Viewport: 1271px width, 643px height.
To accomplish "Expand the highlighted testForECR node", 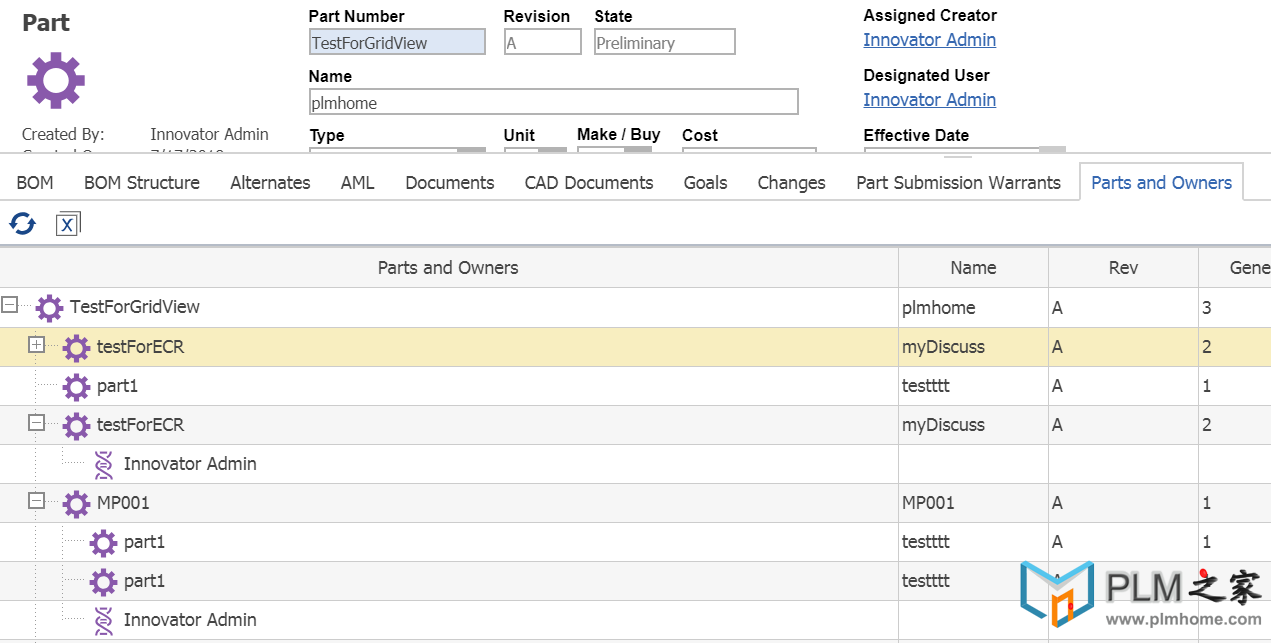I will [x=37, y=345].
